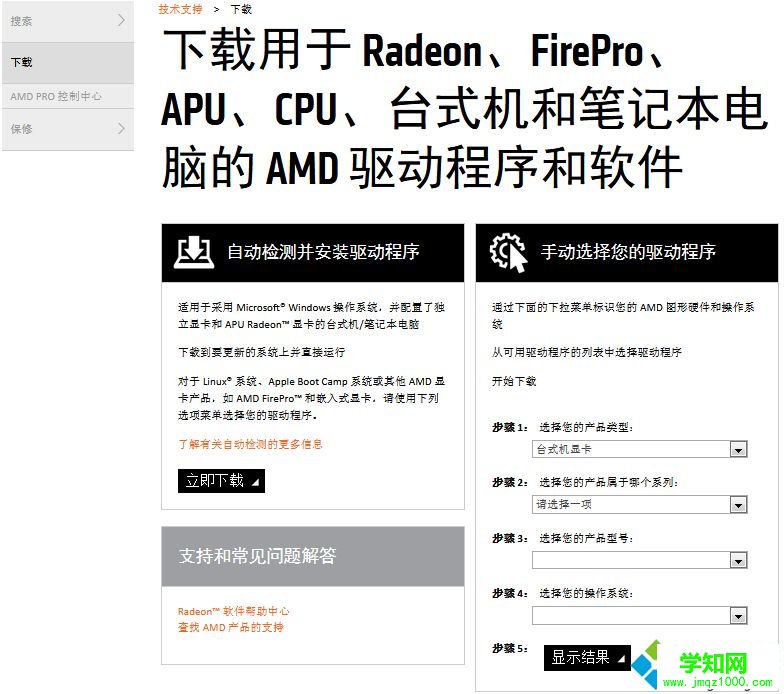Screen dimensions: 784x694
Task: Click 自动检测并安装驱动程序 header
Action: coord(323,252)
